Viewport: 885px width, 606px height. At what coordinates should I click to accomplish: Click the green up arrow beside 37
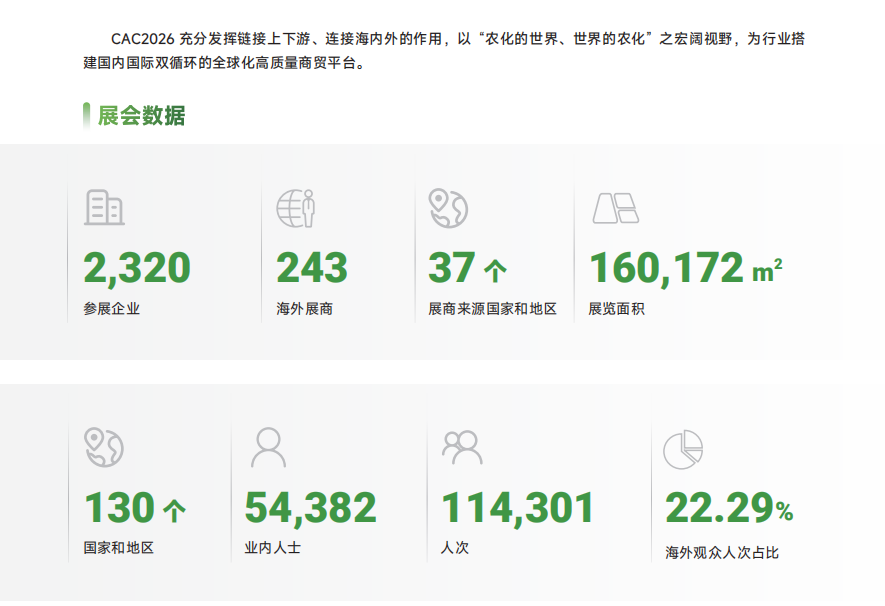point(495,270)
